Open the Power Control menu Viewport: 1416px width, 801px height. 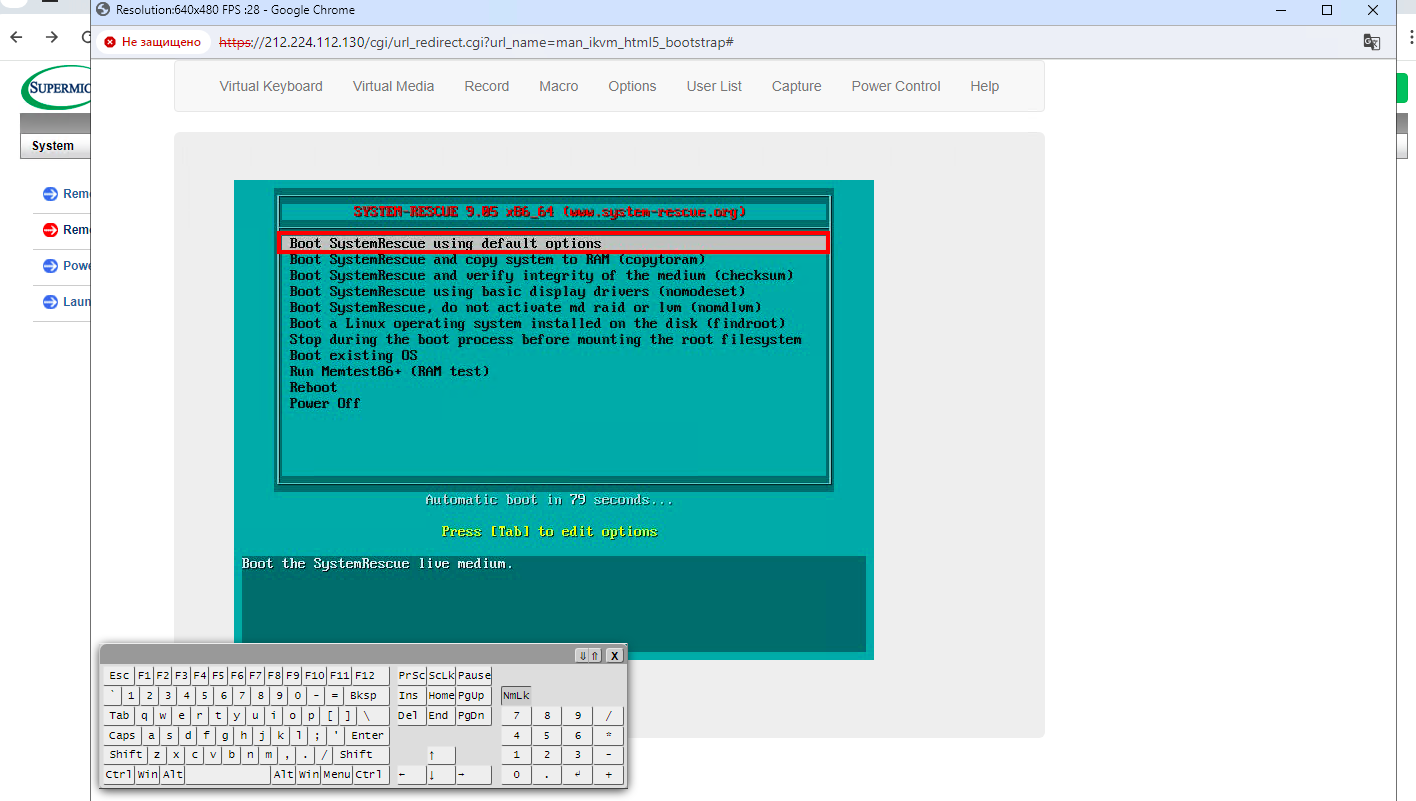896,86
